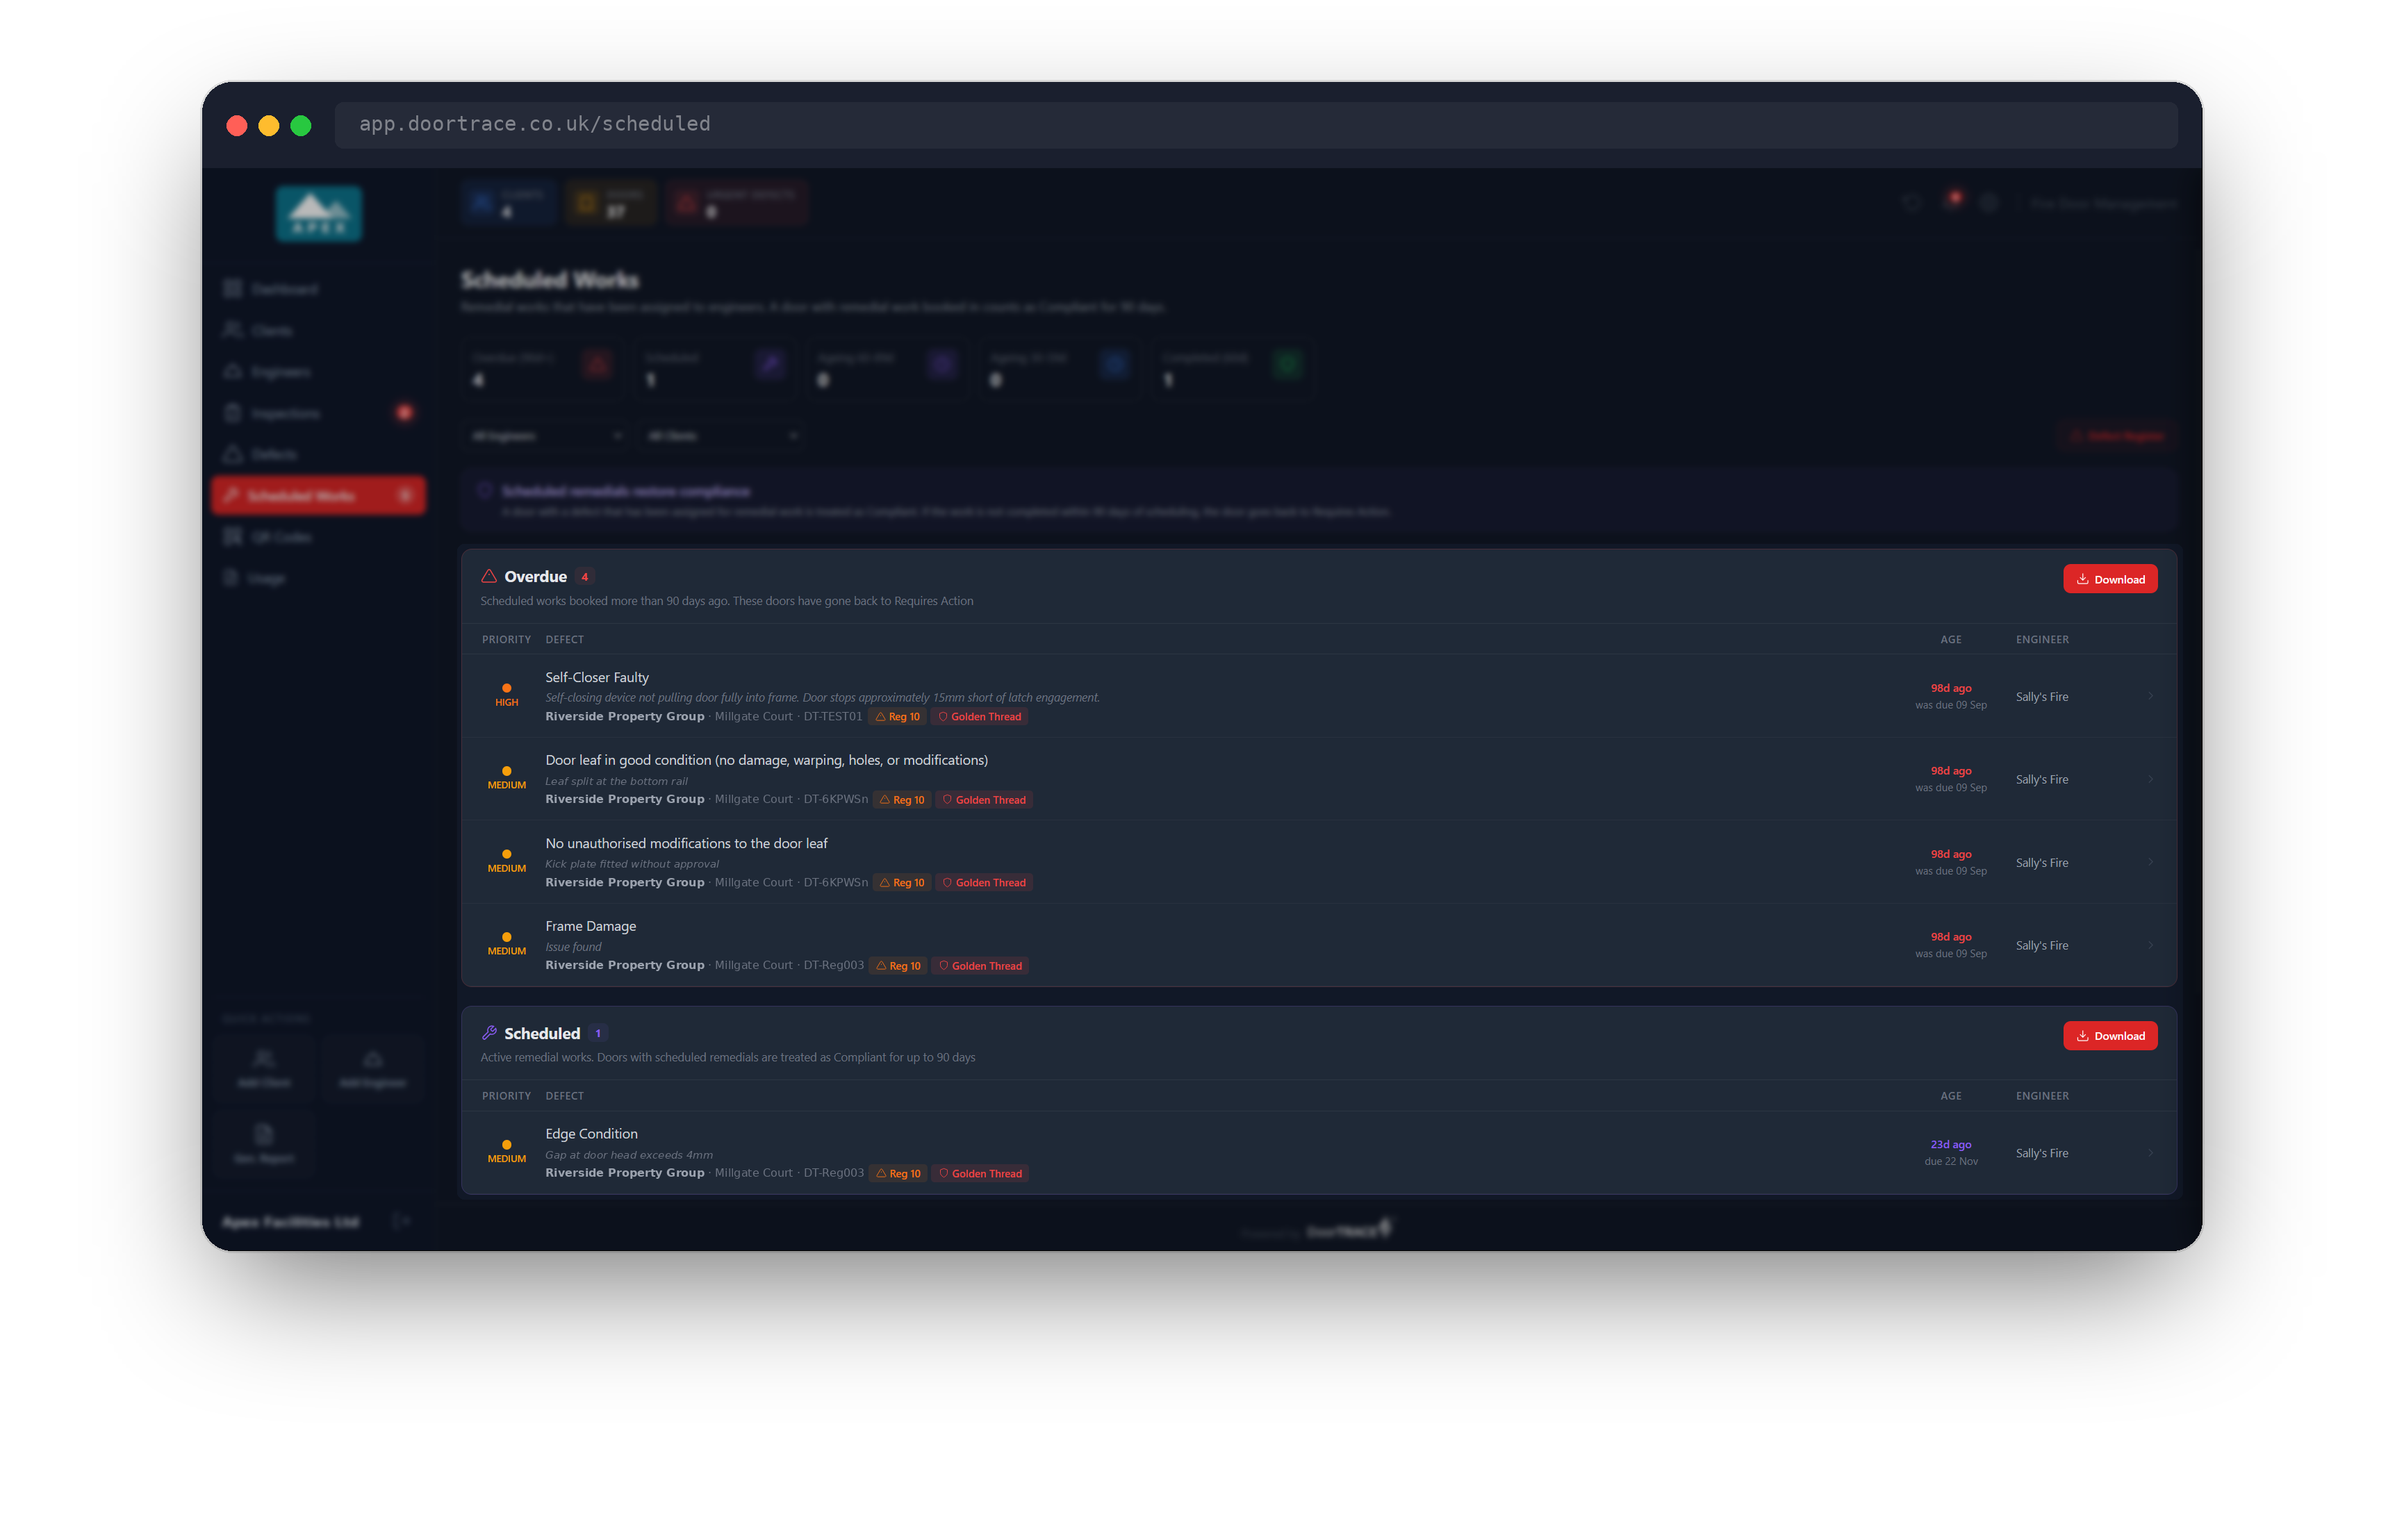Click Golden Thread tag on Frame Damage row
This screenshot has width=2404, height=1540.
pos(980,966)
